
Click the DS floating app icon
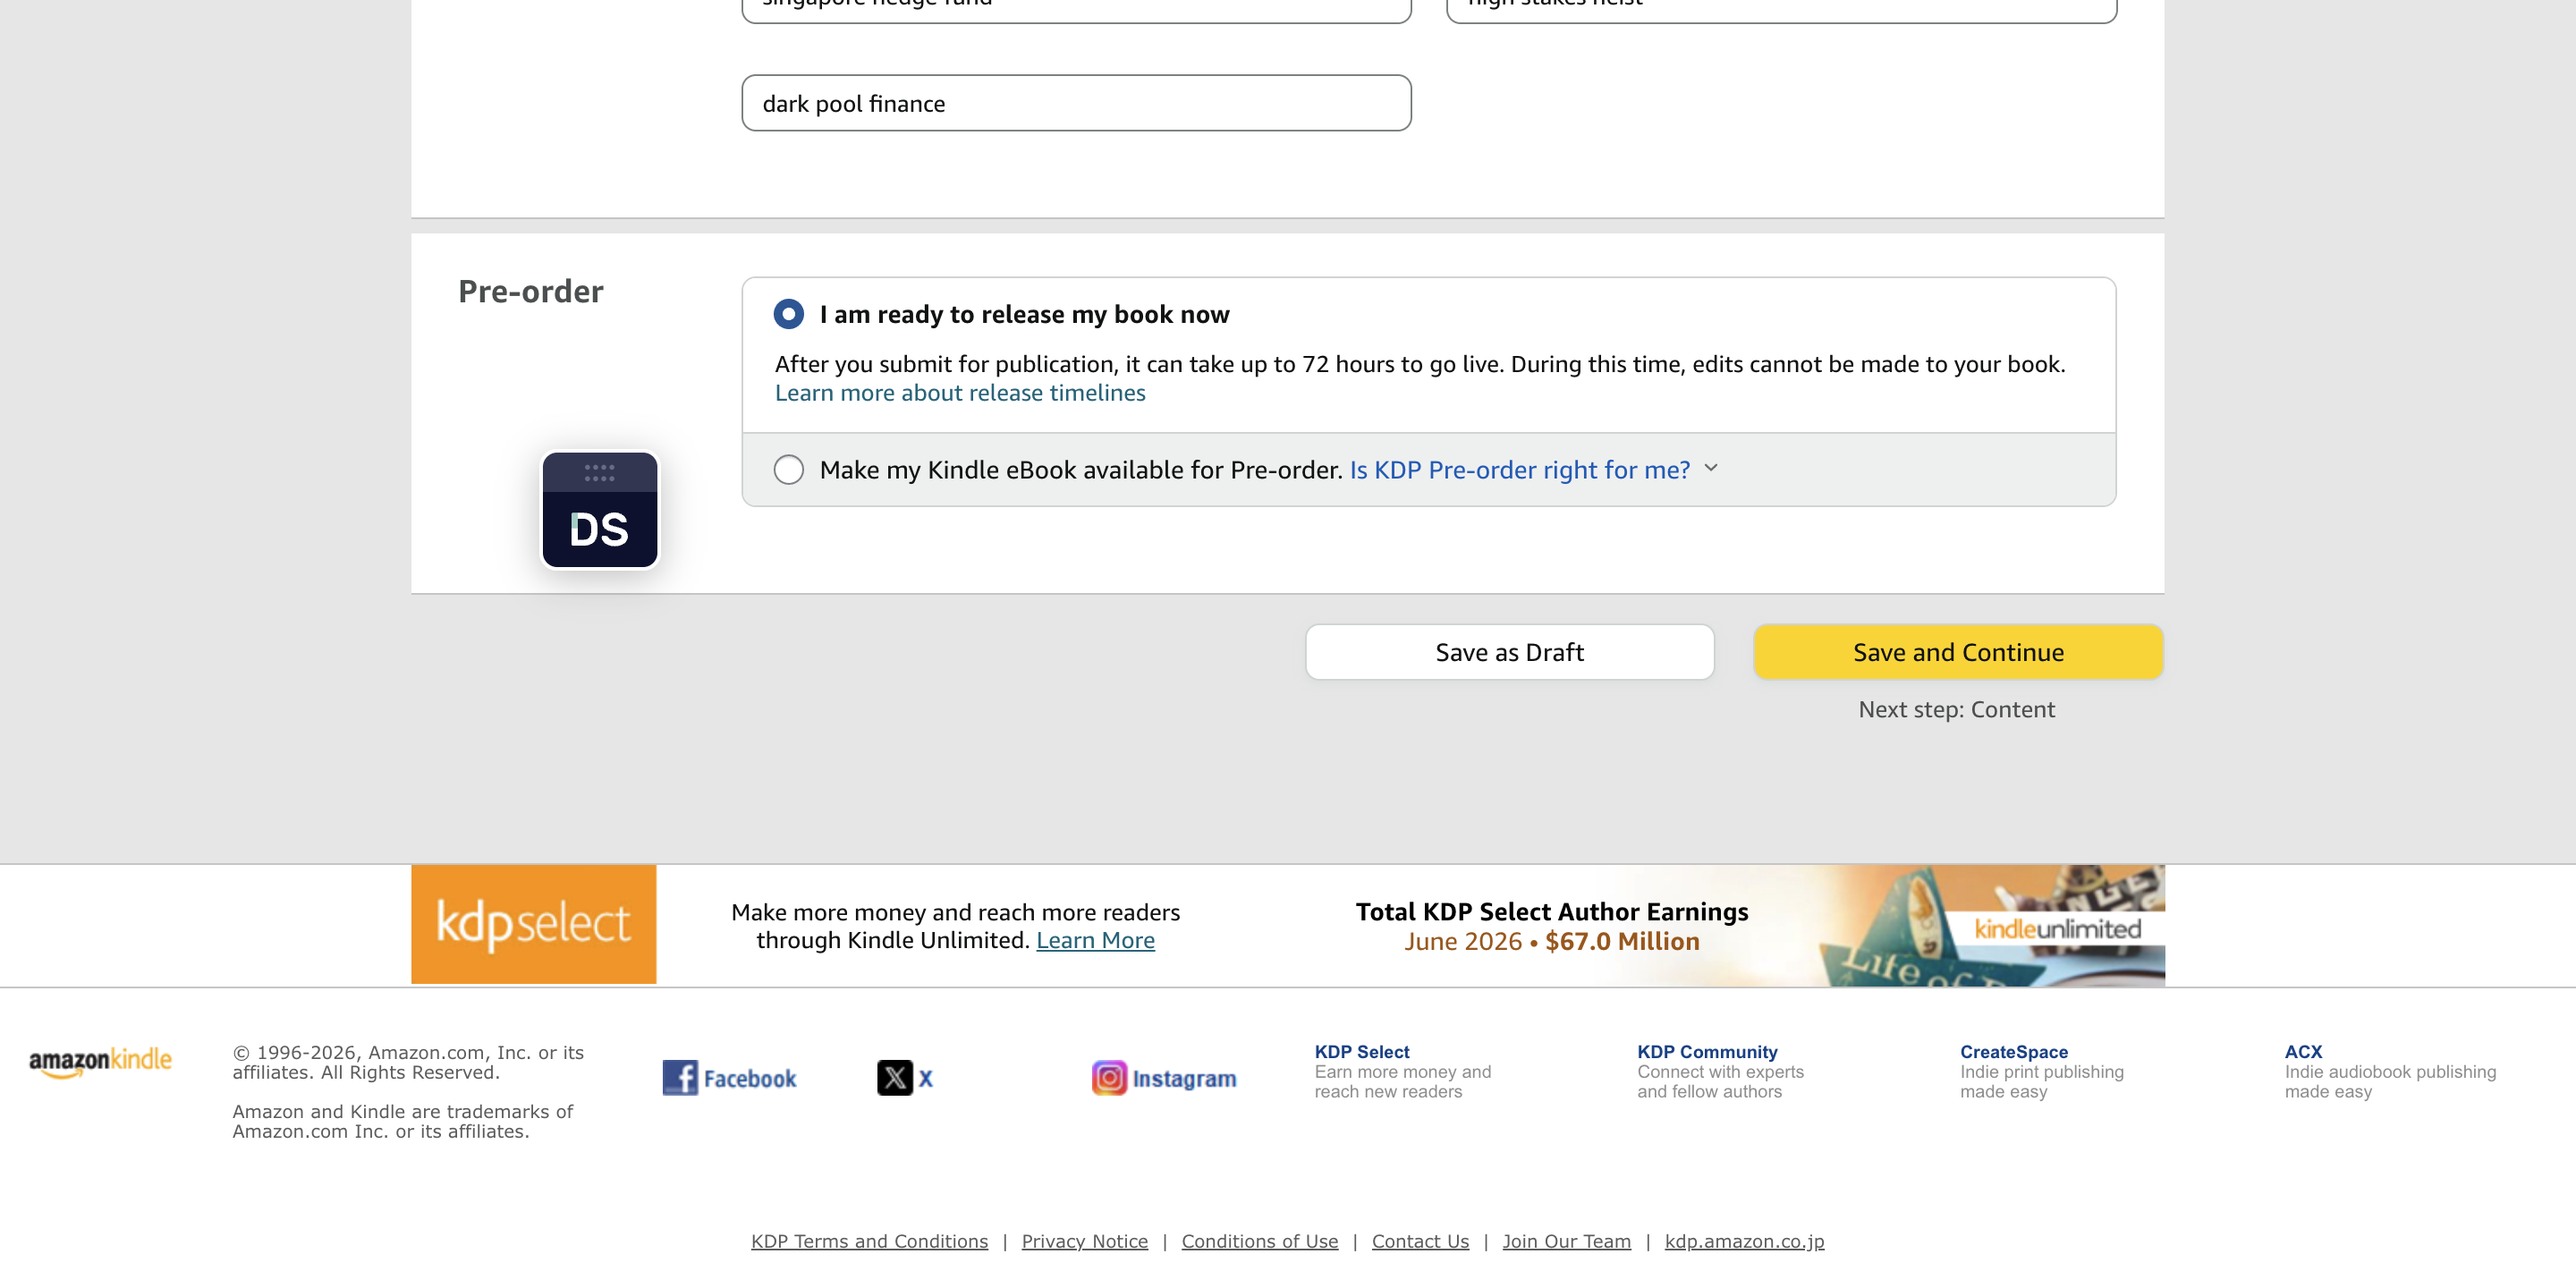coord(600,510)
